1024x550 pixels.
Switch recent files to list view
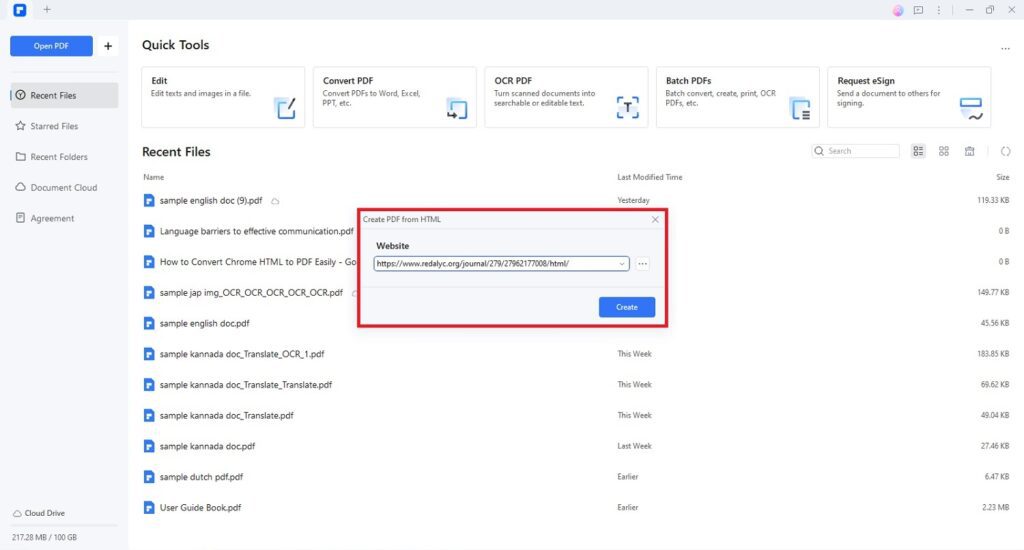coord(919,151)
